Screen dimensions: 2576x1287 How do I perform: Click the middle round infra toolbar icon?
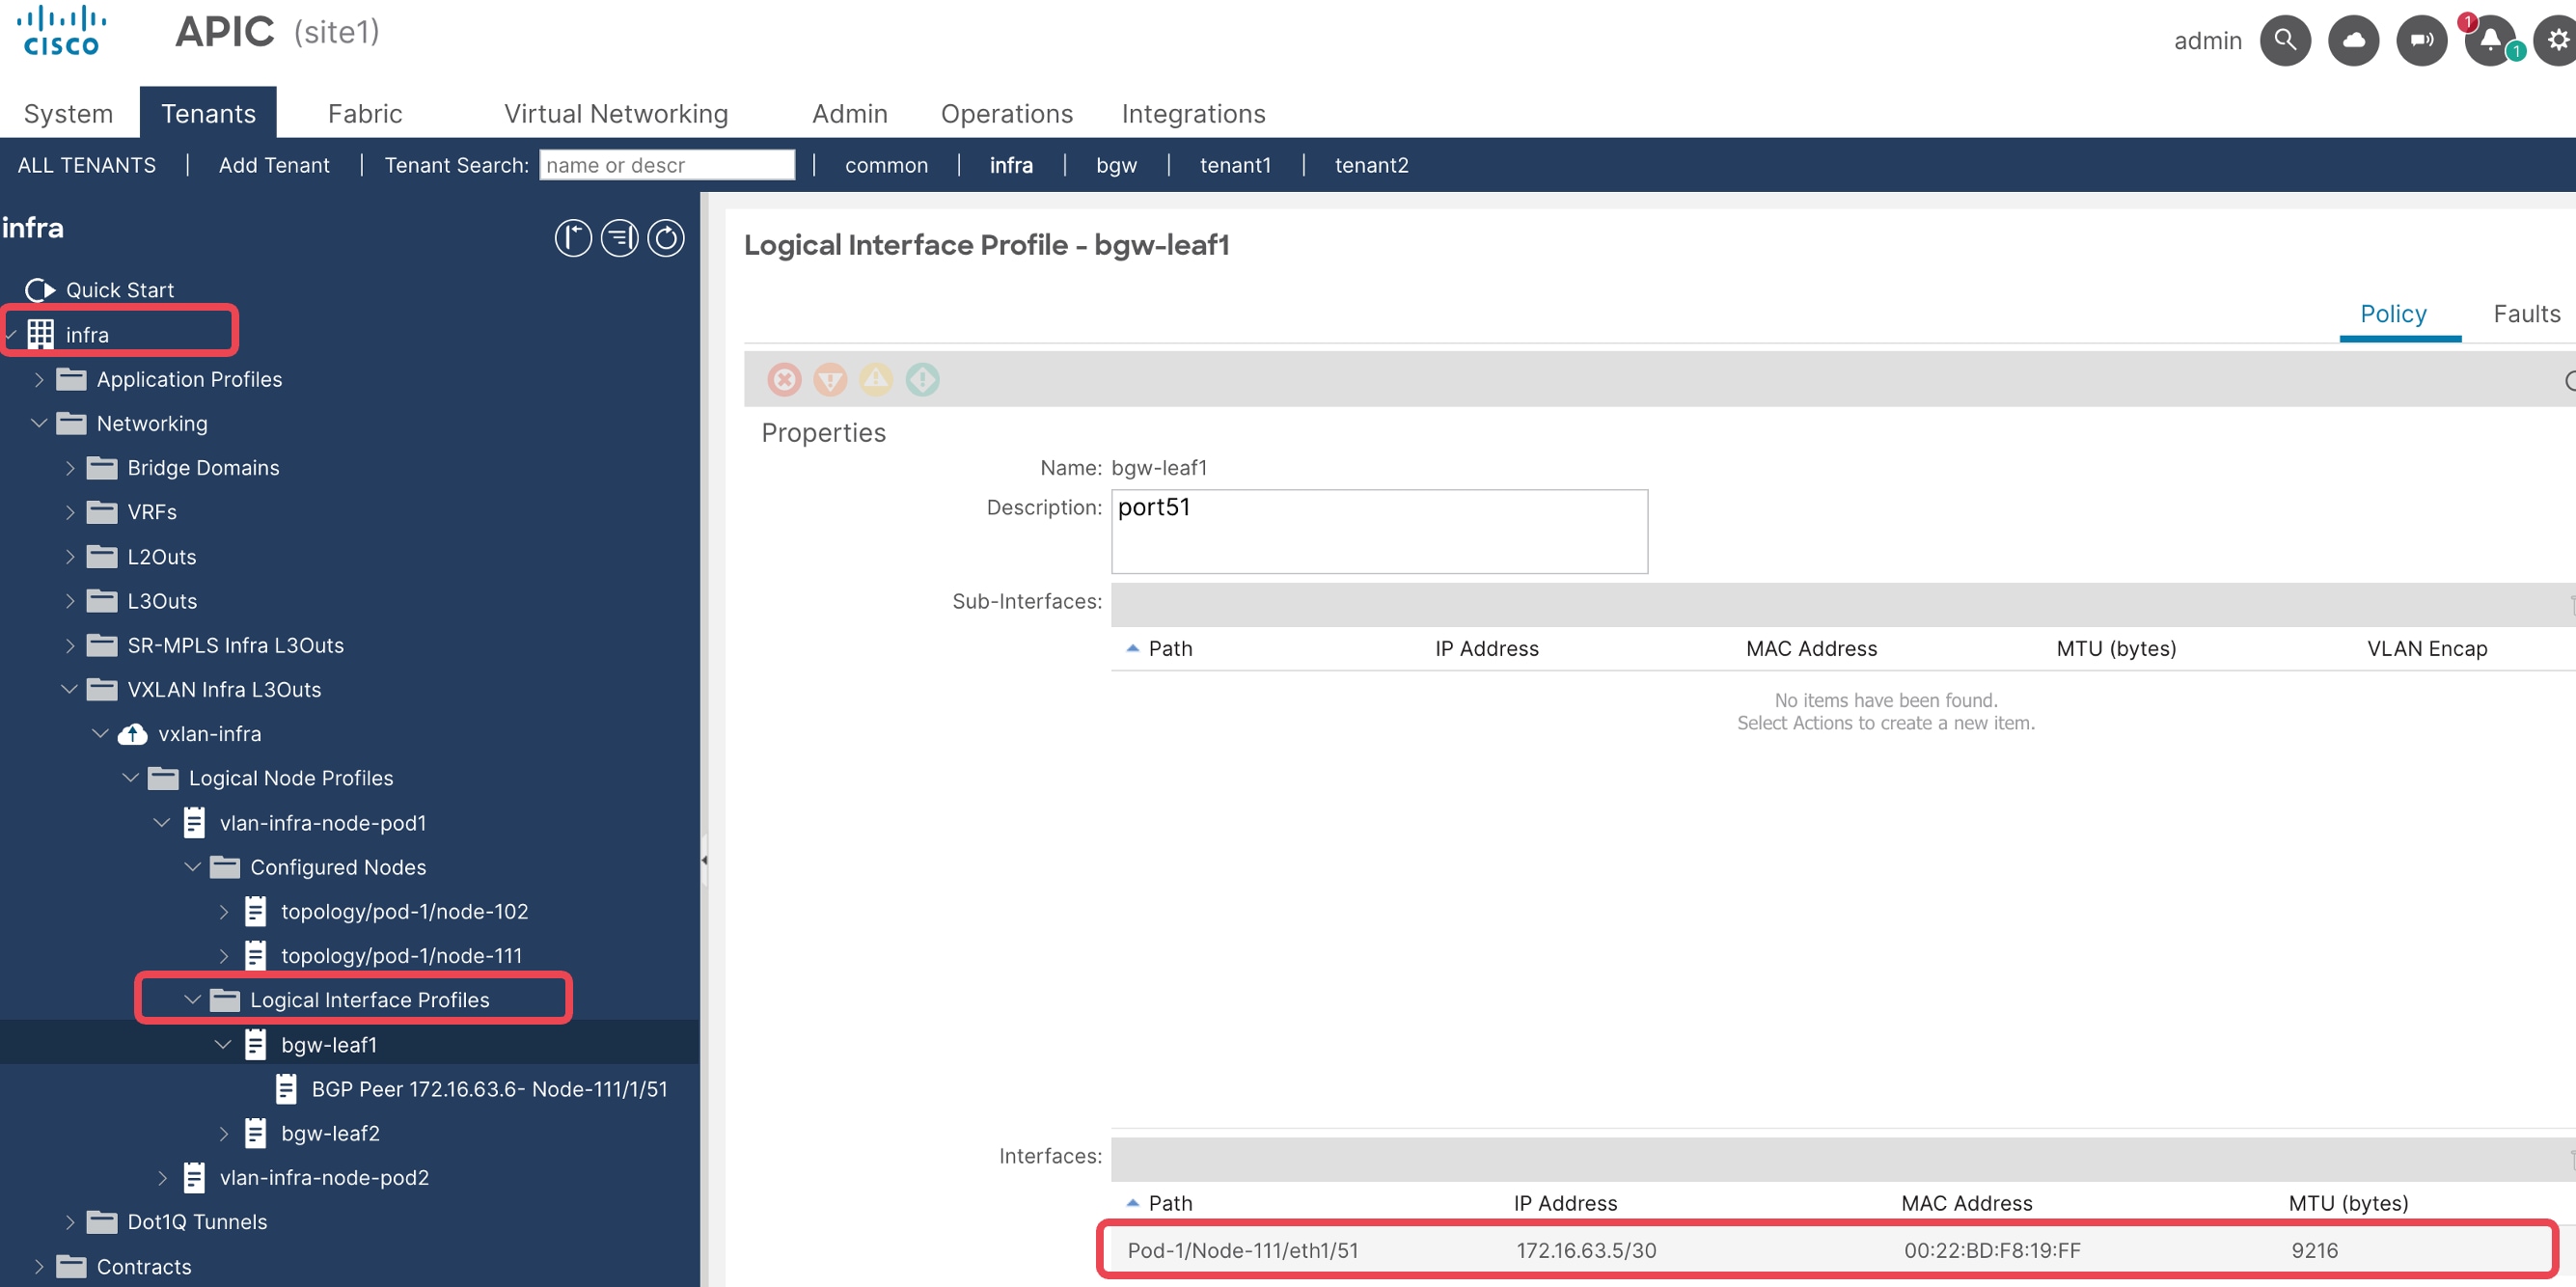[x=620, y=238]
